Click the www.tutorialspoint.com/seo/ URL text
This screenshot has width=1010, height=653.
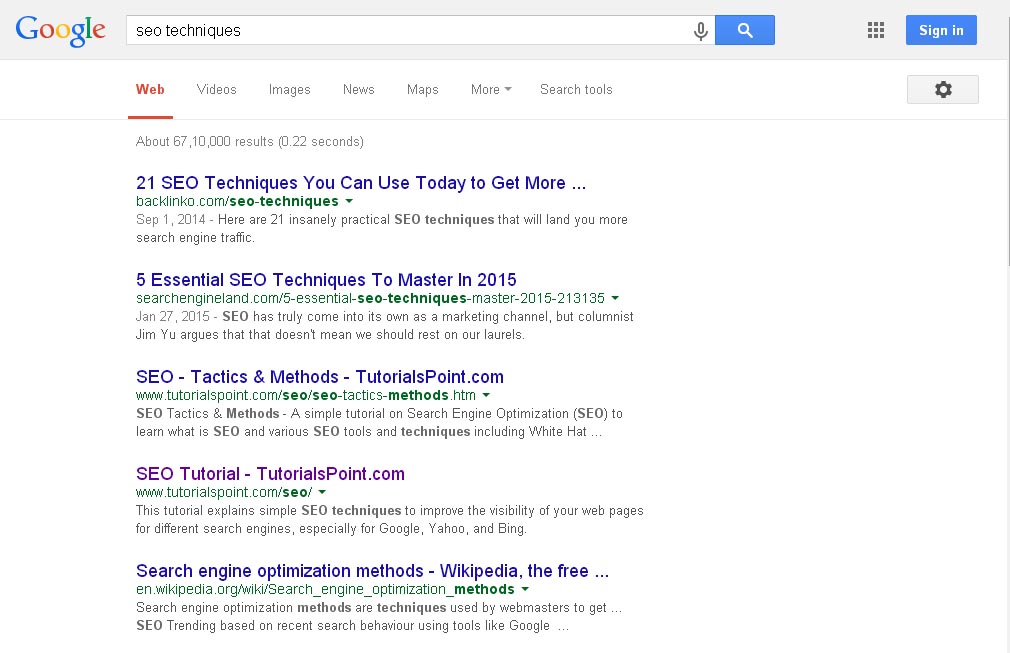[x=224, y=492]
